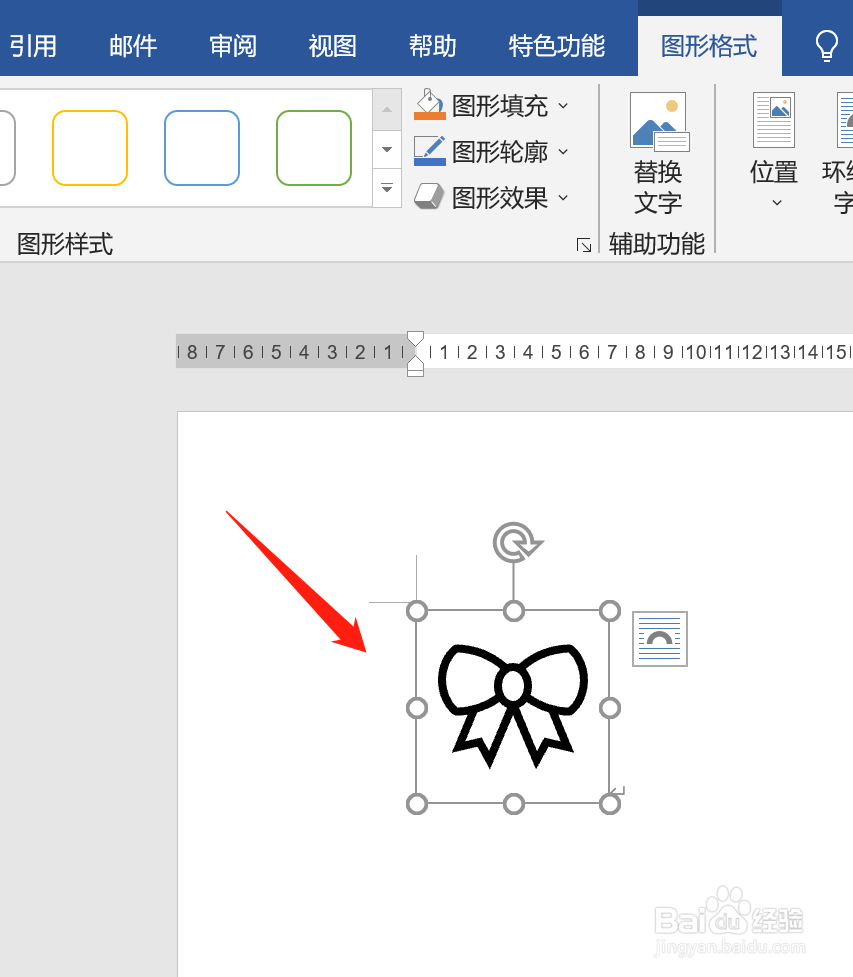Viewport: 853px width, 977px height.
Task: Apply the yellow outline shape style
Action: [90, 148]
